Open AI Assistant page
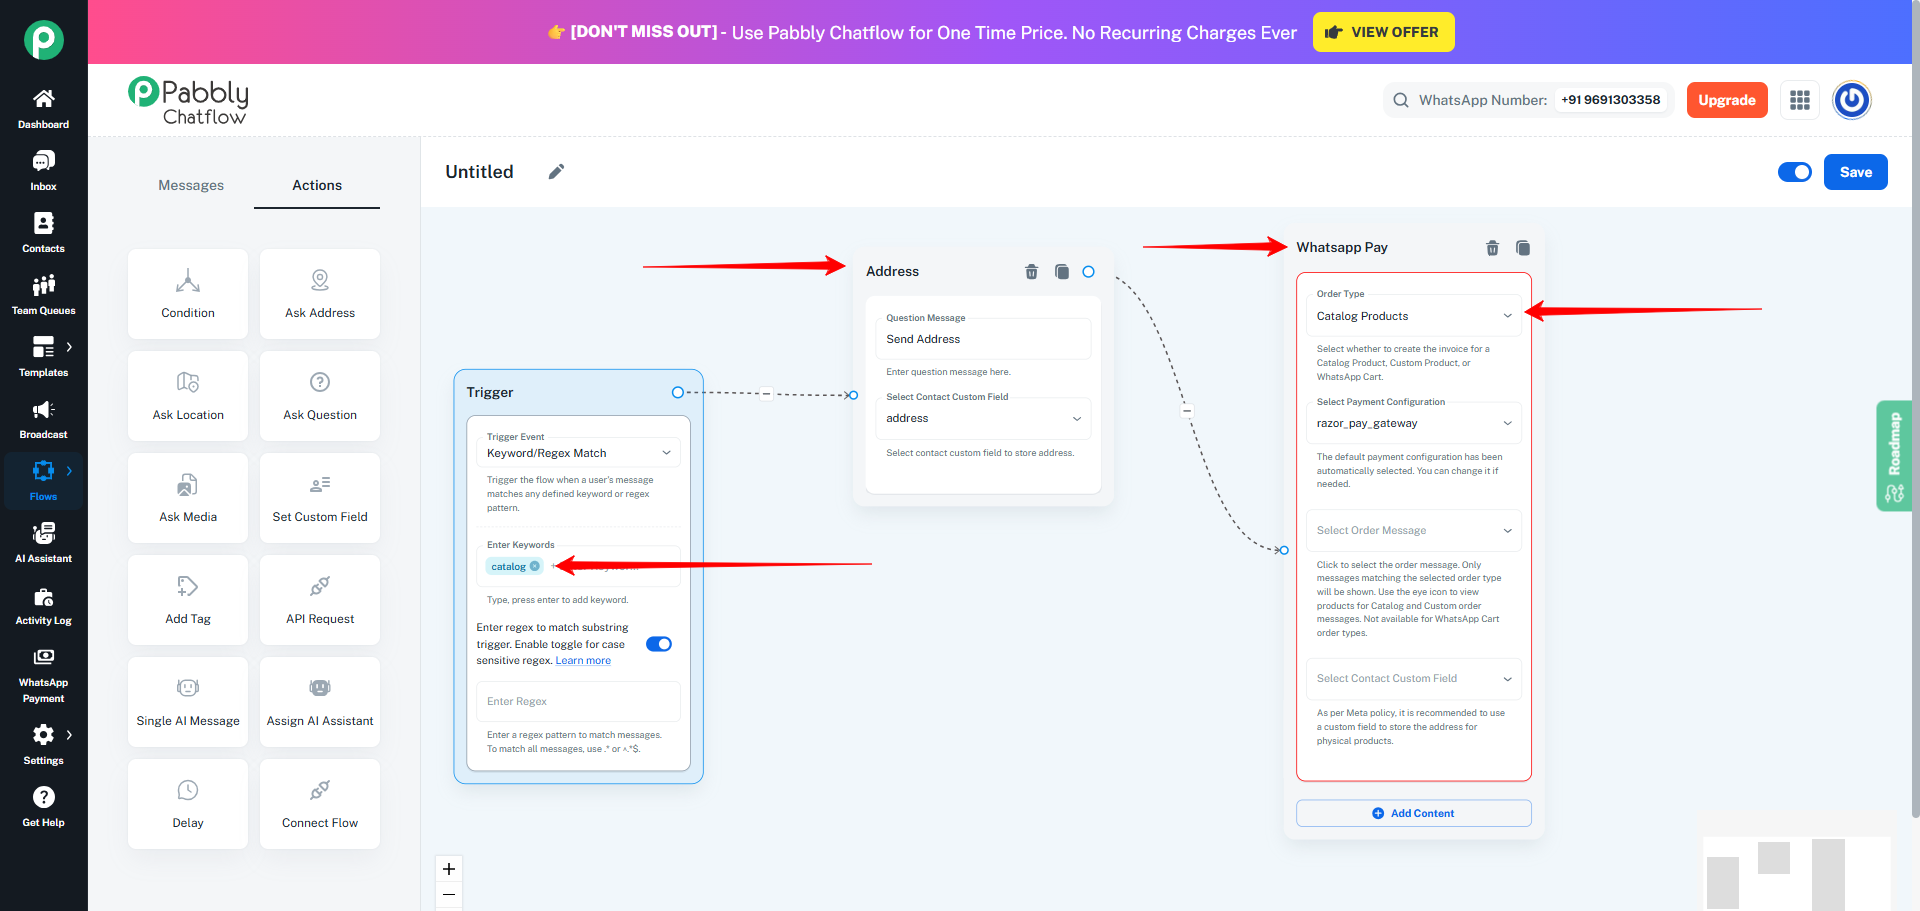This screenshot has height=911, width=1920. point(43,543)
